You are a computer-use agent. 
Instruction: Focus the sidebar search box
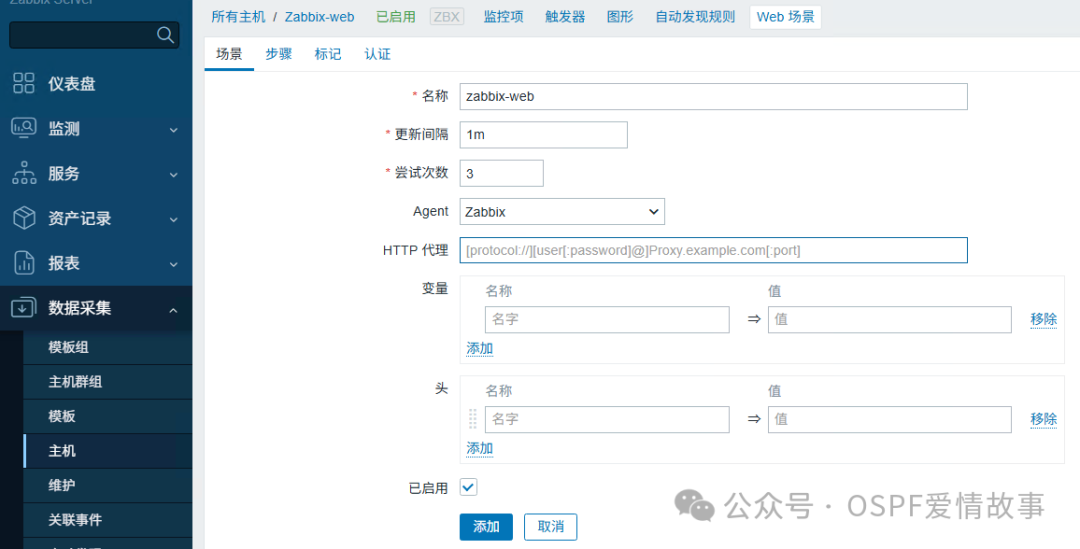click(94, 34)
